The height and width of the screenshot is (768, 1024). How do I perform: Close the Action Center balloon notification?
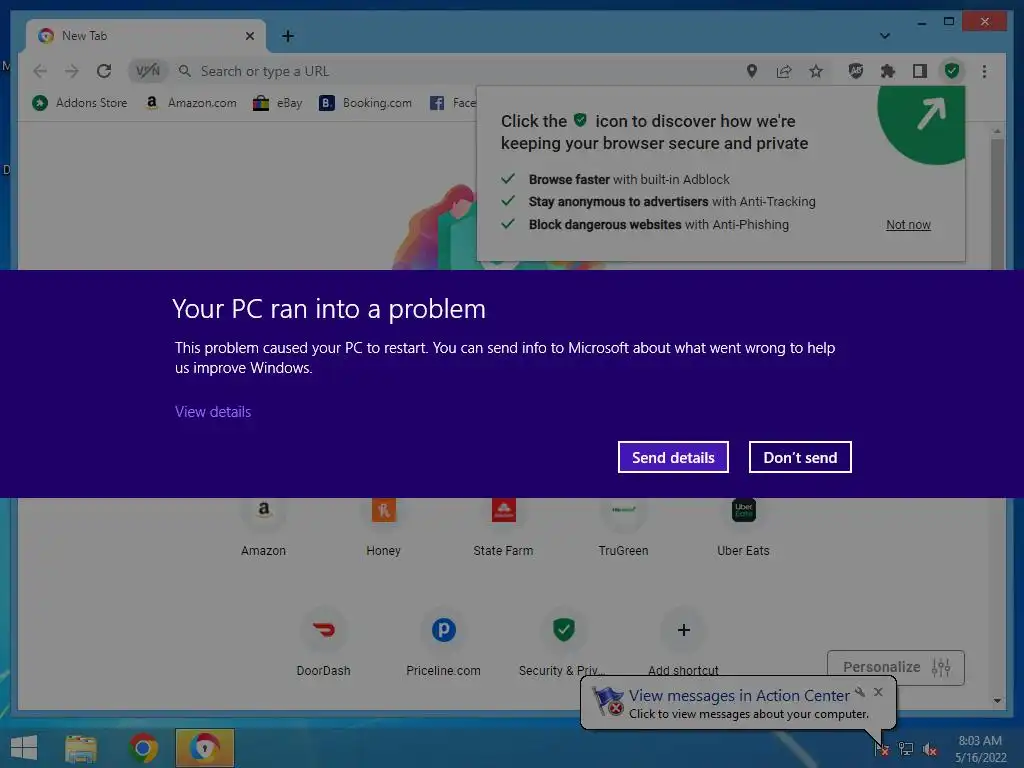click(x=878, y=692)
